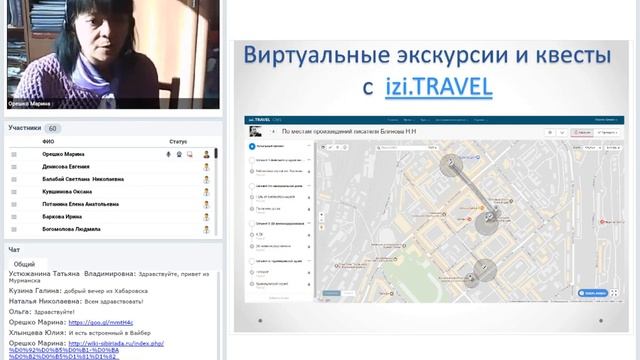
Task: Click the avatar icon of Богомолова Людмила
Action: pyautogui.click(x=207, y=229)
